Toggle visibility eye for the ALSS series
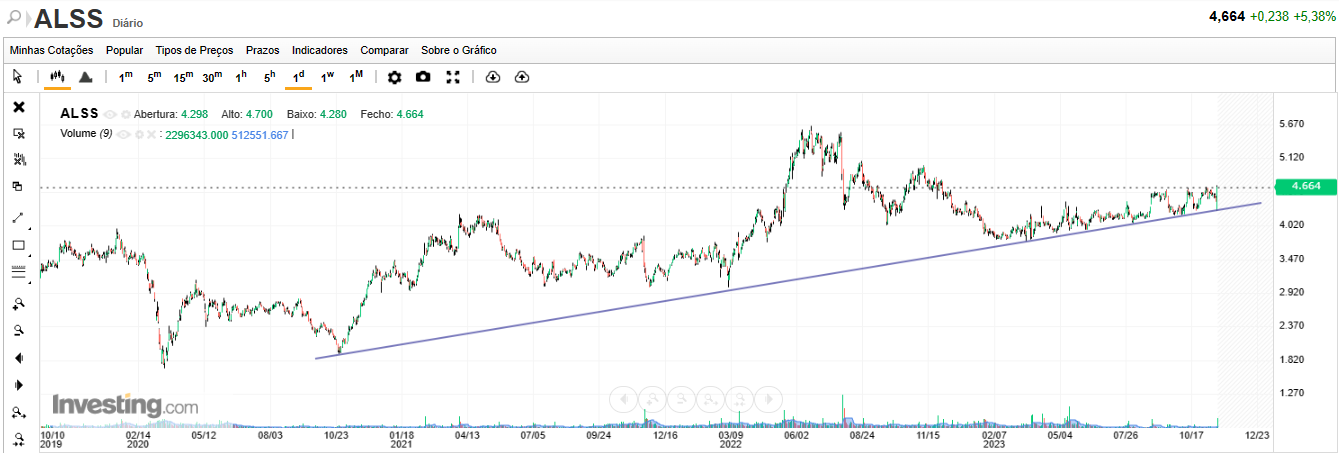 click(x=110, y=114)
